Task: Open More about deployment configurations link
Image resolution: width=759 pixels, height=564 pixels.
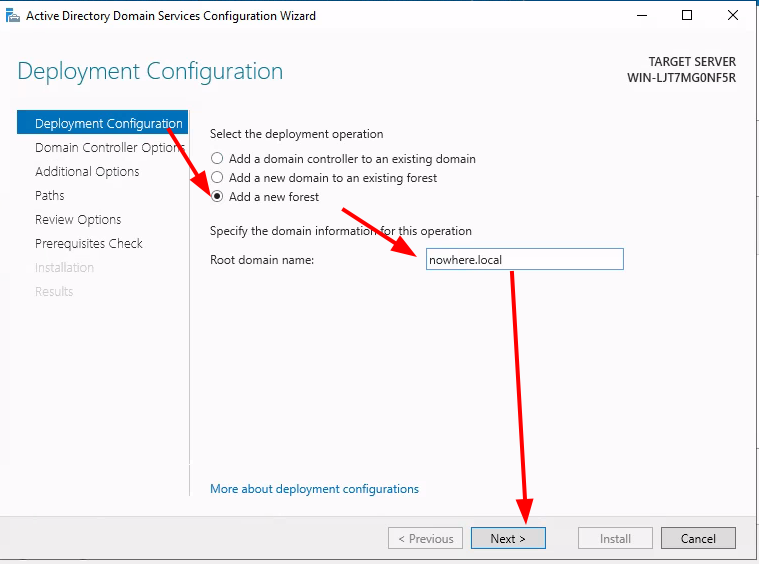Action: [x=314, y=488]
